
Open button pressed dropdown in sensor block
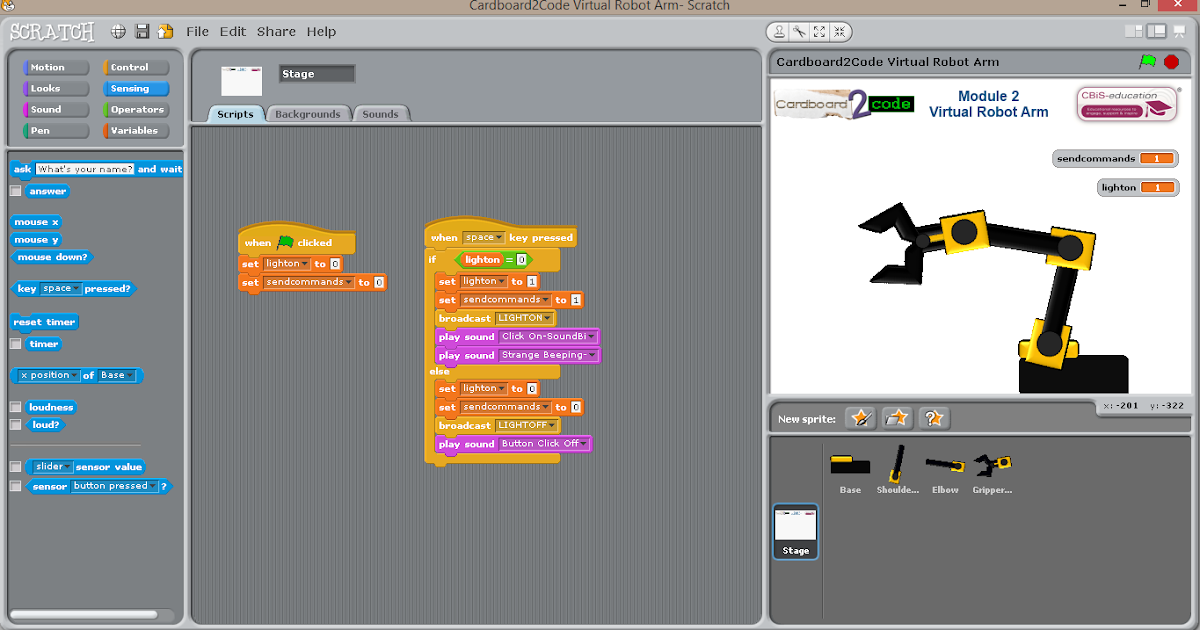tap(114, 486)
